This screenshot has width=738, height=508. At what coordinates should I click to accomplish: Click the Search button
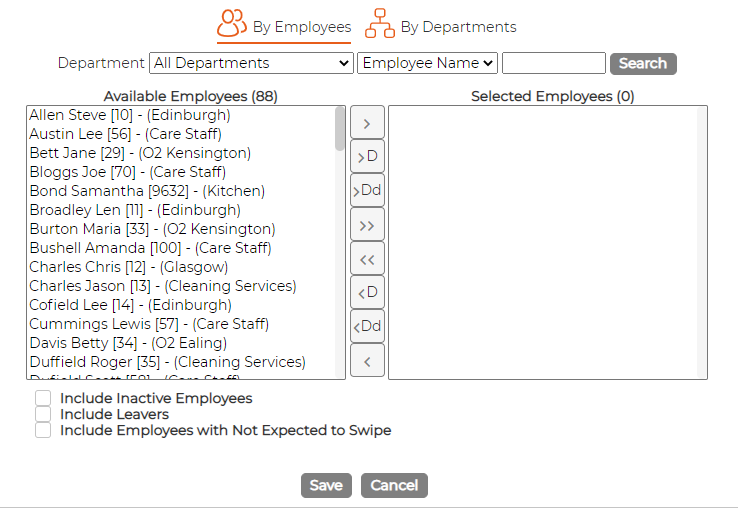pyautogui.click(x=643, y=64)
